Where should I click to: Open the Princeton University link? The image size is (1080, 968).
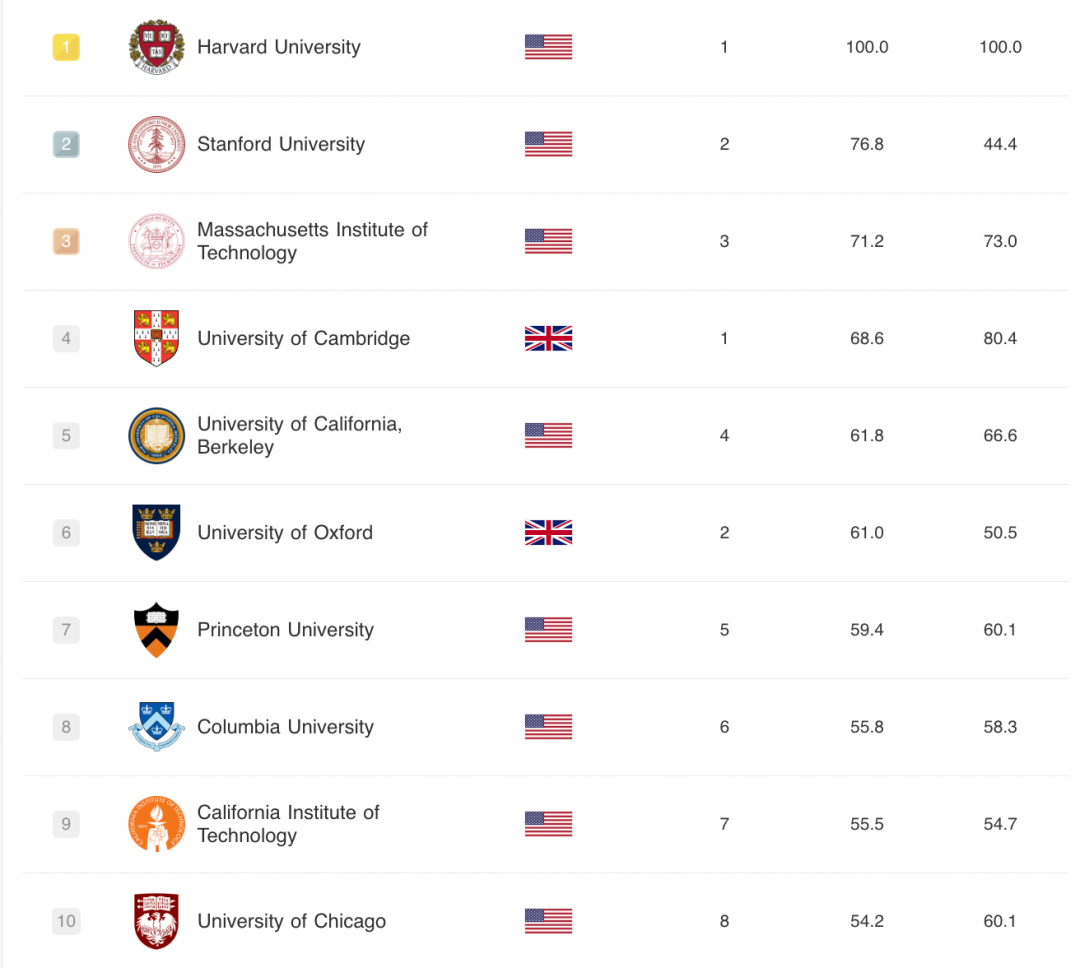pos(285,629)
